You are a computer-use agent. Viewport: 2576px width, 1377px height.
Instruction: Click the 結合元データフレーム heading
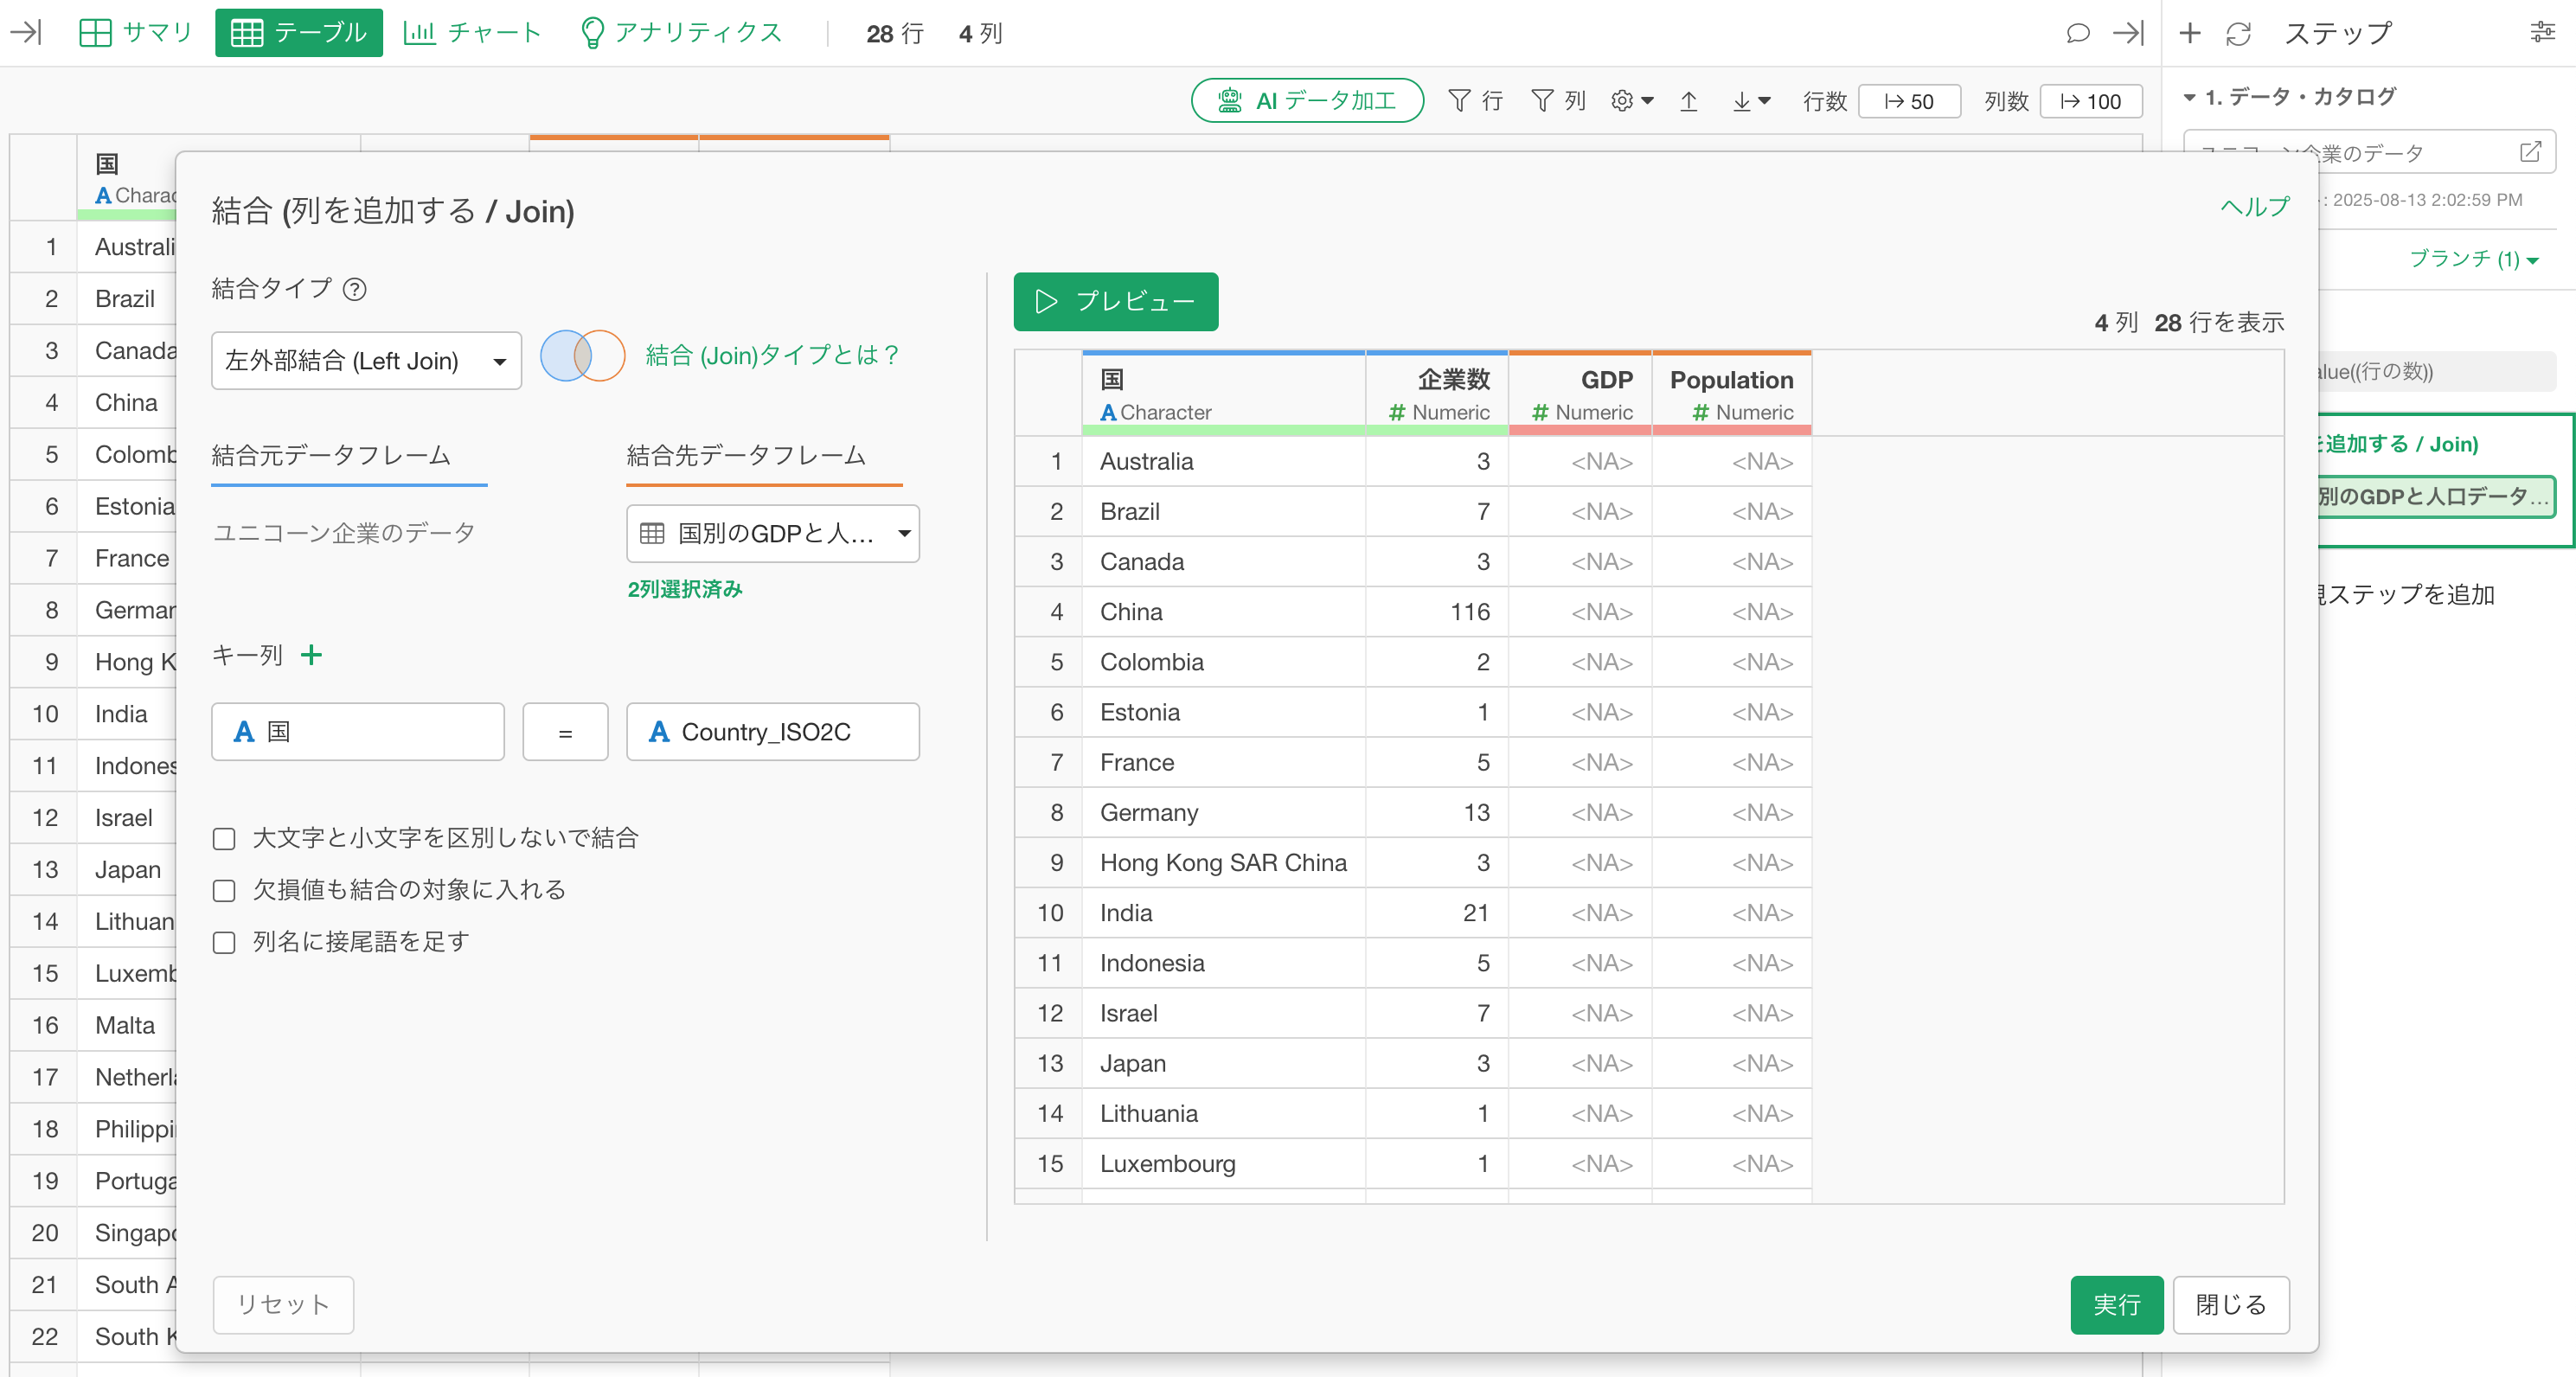(x=331, y=455)
